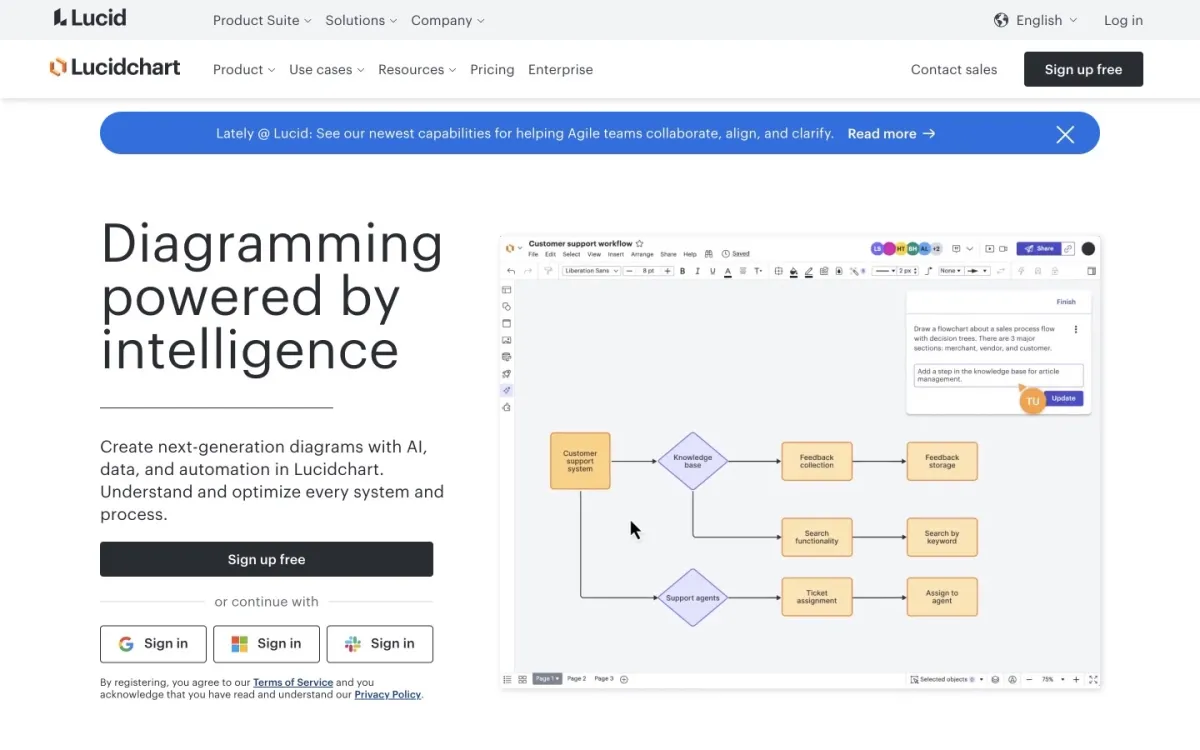Open the Terms of Service link
This screenshot has height=750, width=1200.
(x=293, y=682)
